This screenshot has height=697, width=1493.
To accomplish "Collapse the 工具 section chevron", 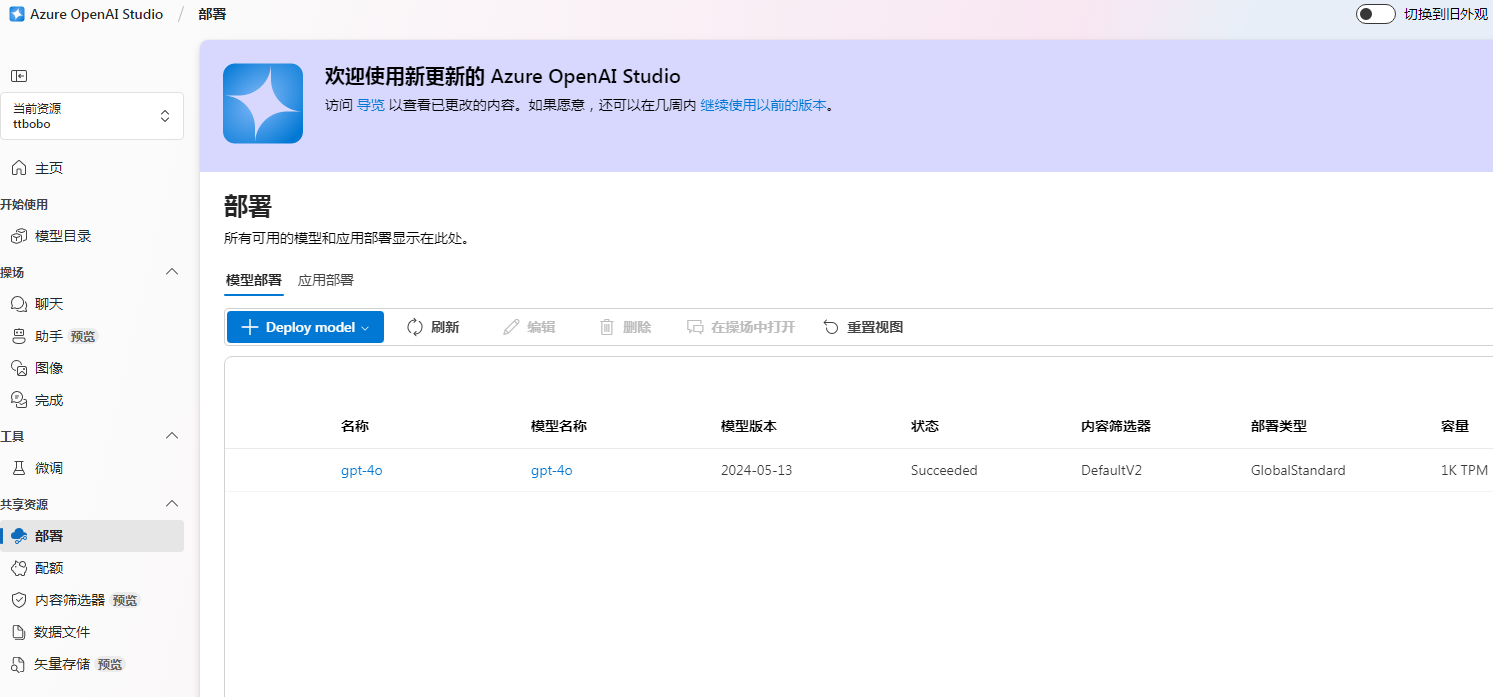I will coord(172,436).
